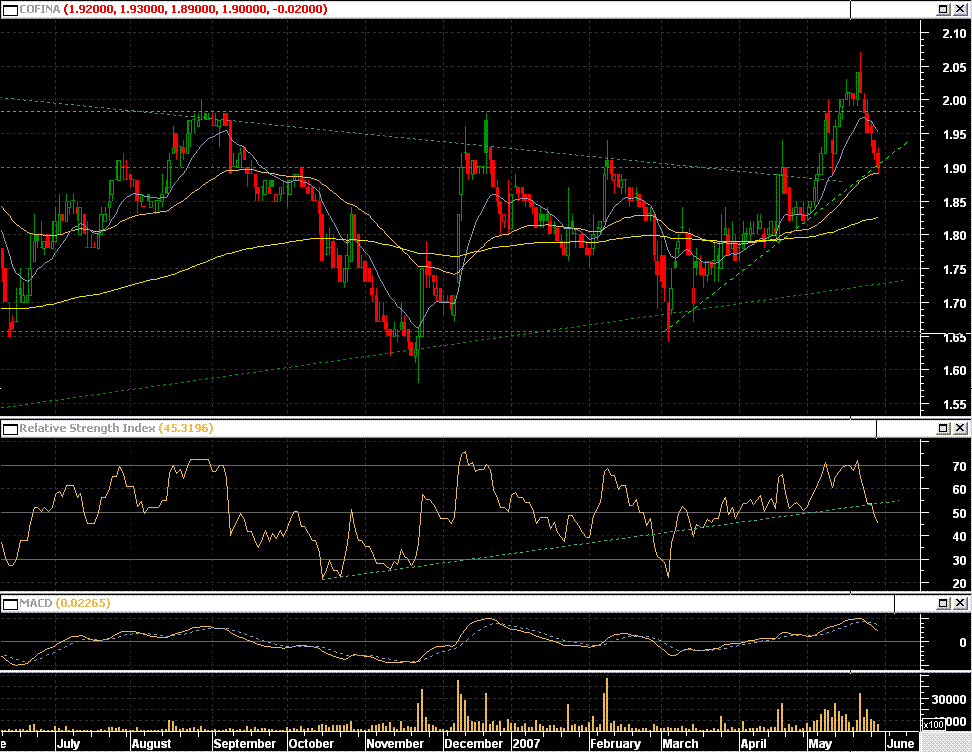Click the 2.00 price axis label
This screenshot has height=752, width=972.
point(954,100)
